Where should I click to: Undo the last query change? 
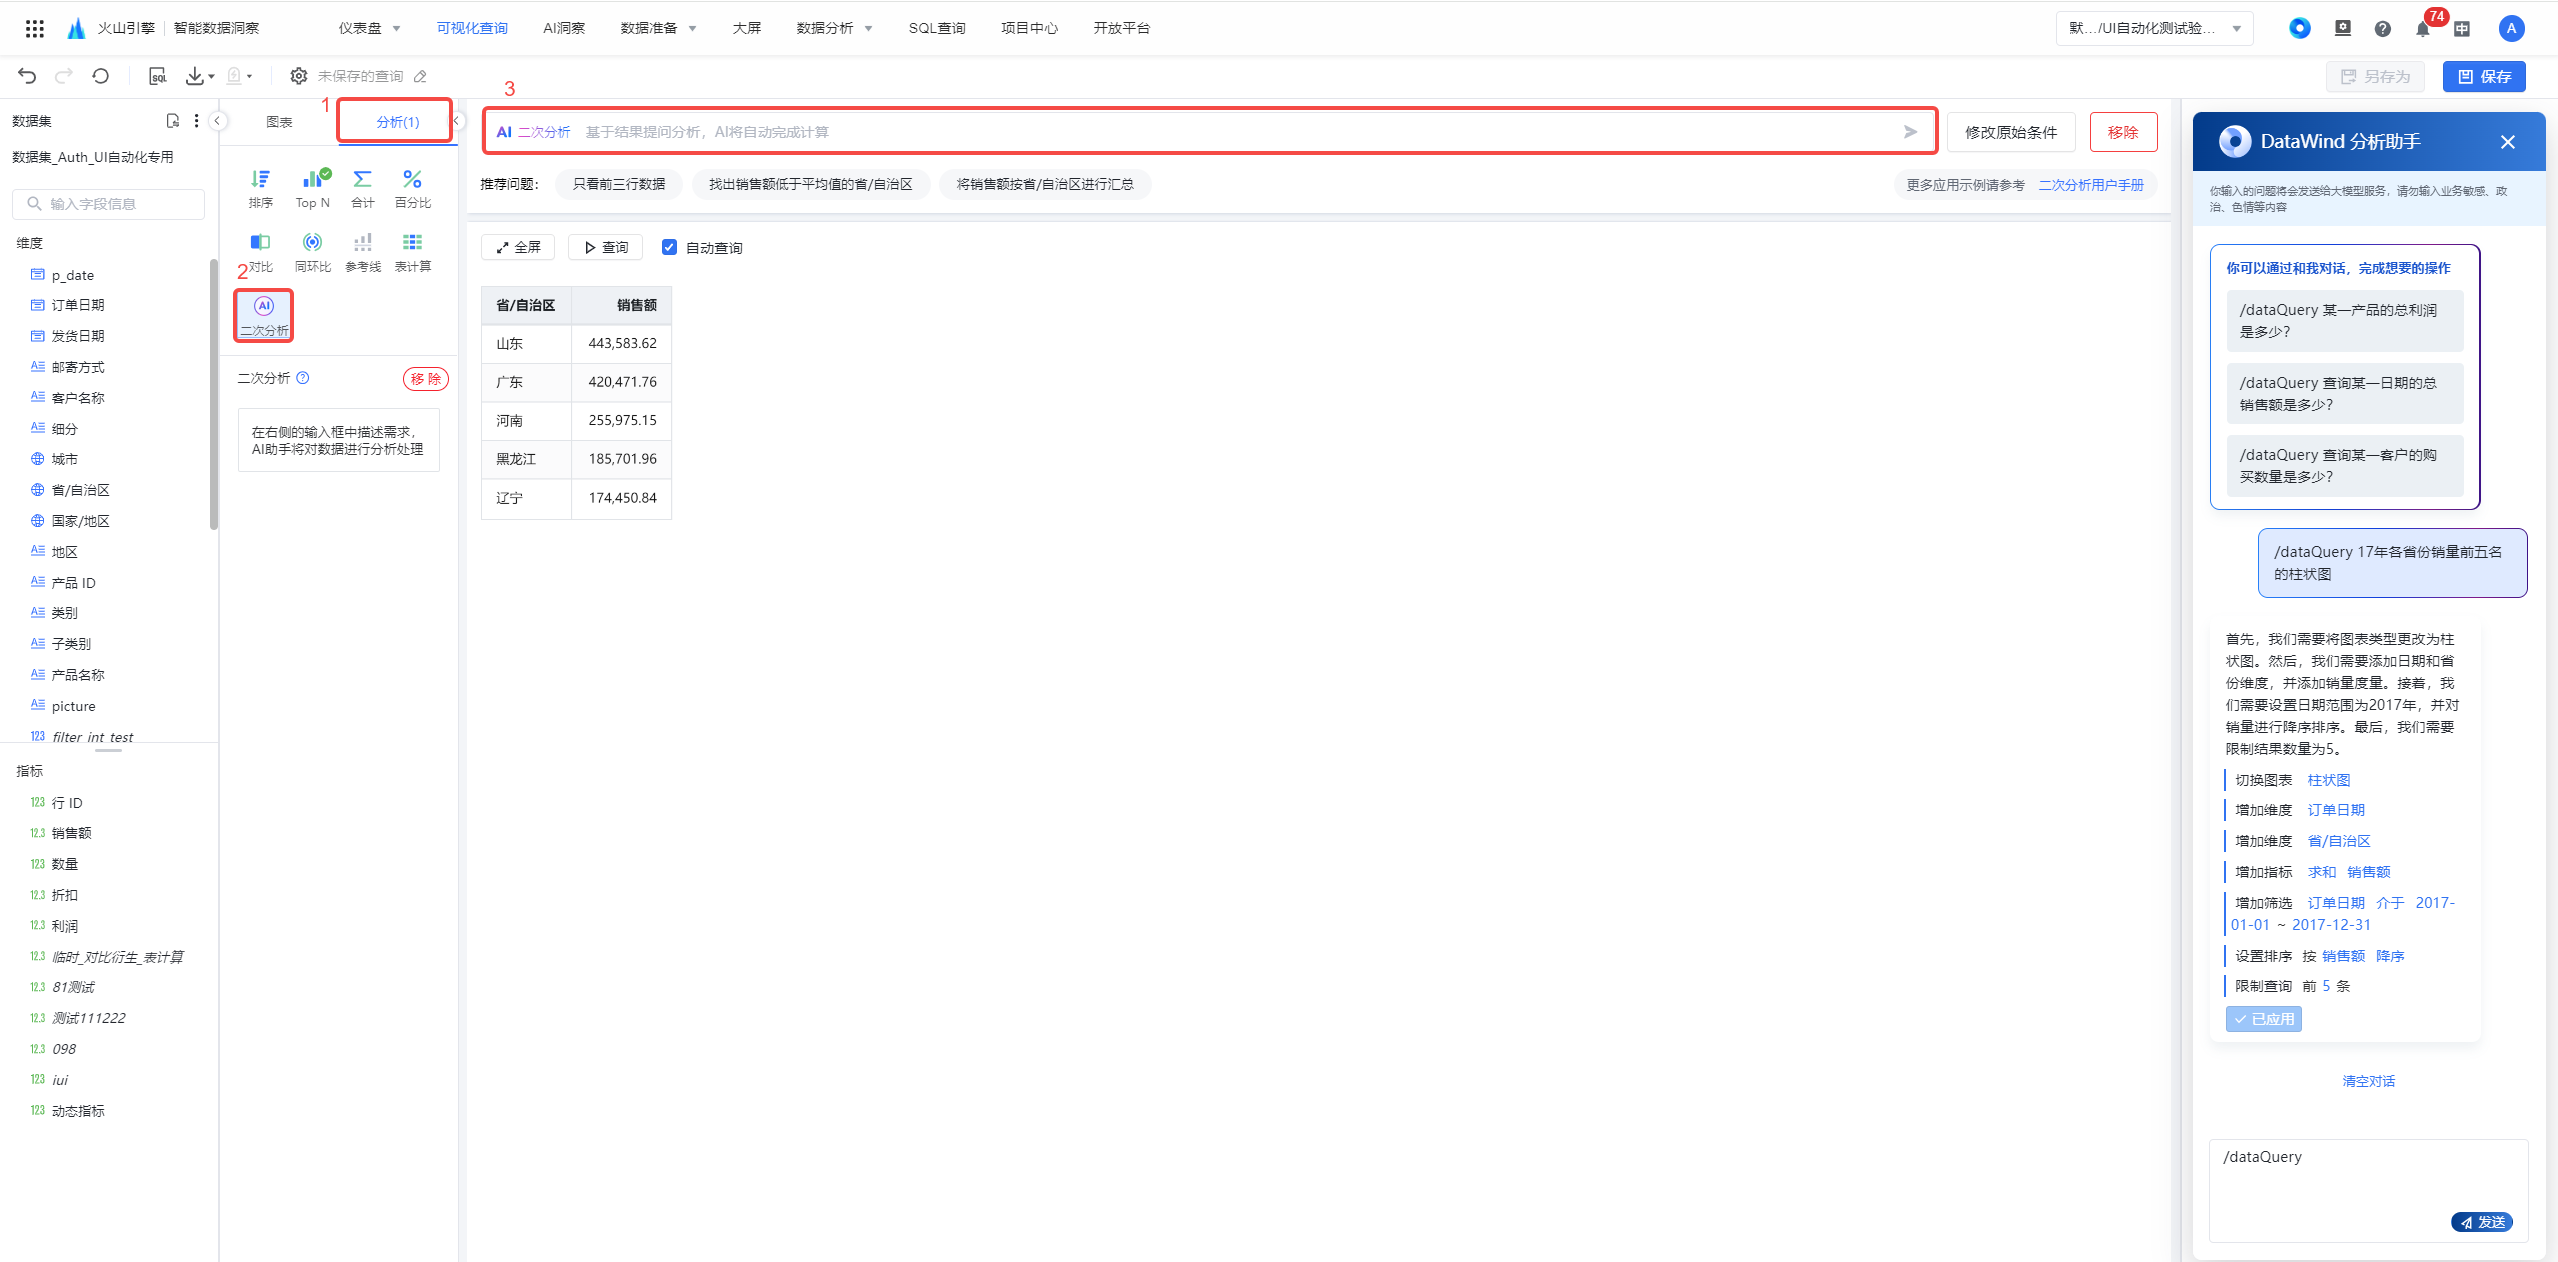(x=27, y=76)
